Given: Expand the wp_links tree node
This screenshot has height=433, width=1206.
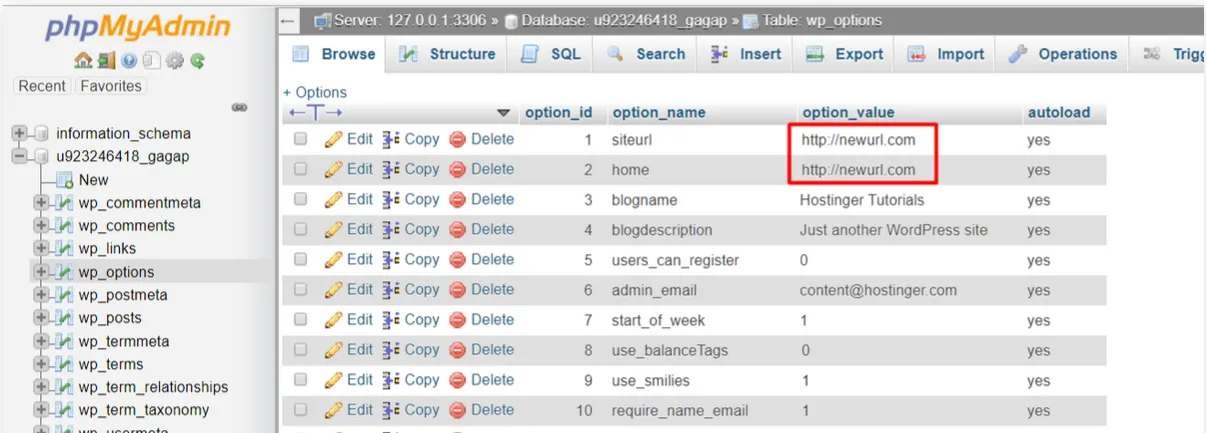Looking at the screenshot, I should point(42,249).
